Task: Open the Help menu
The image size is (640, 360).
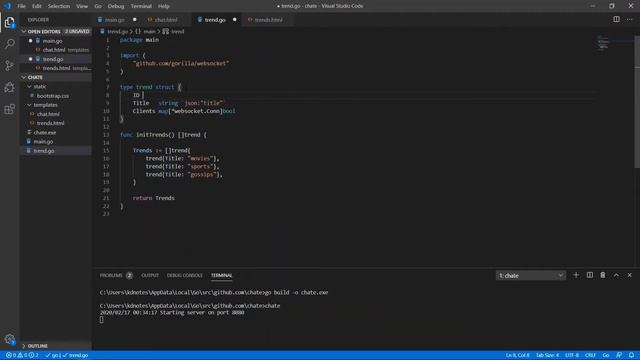Action: click(x=164, y=6)
